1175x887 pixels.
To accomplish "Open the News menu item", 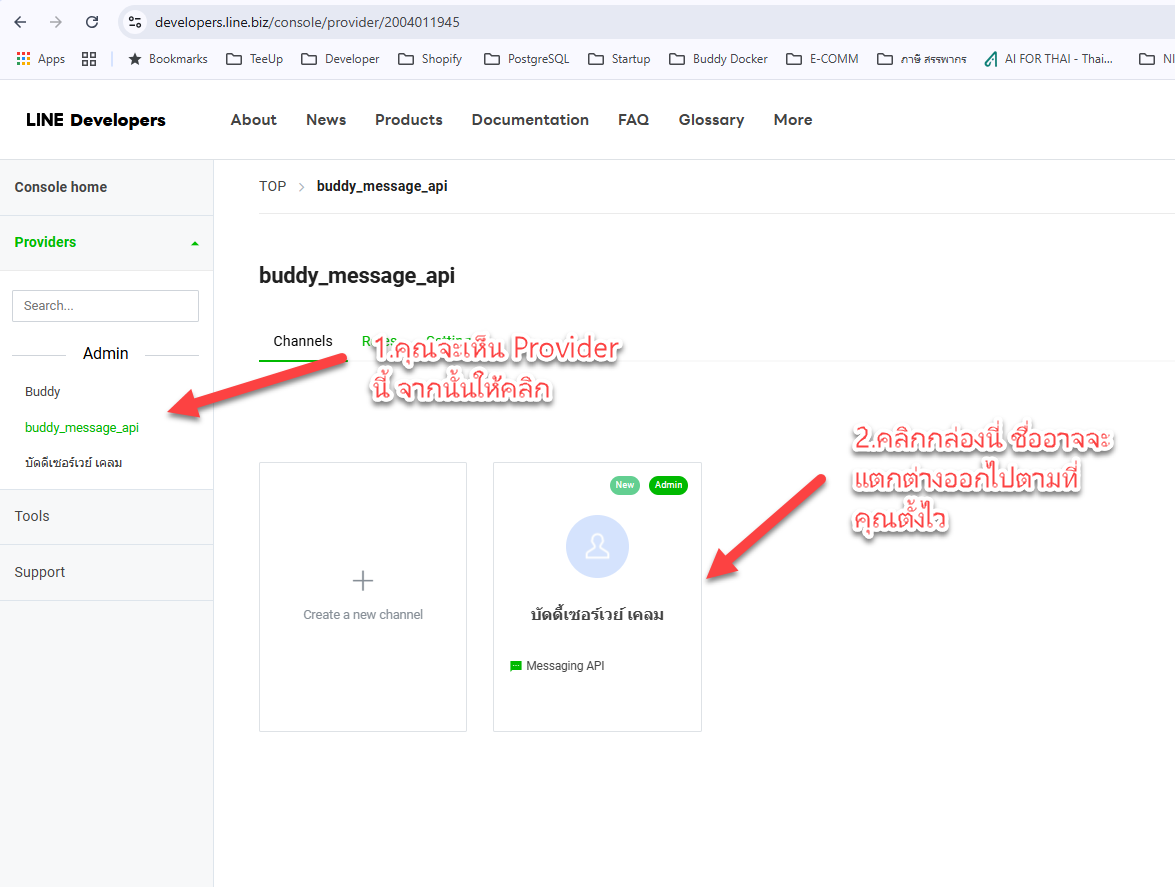I will pos(326,120).
